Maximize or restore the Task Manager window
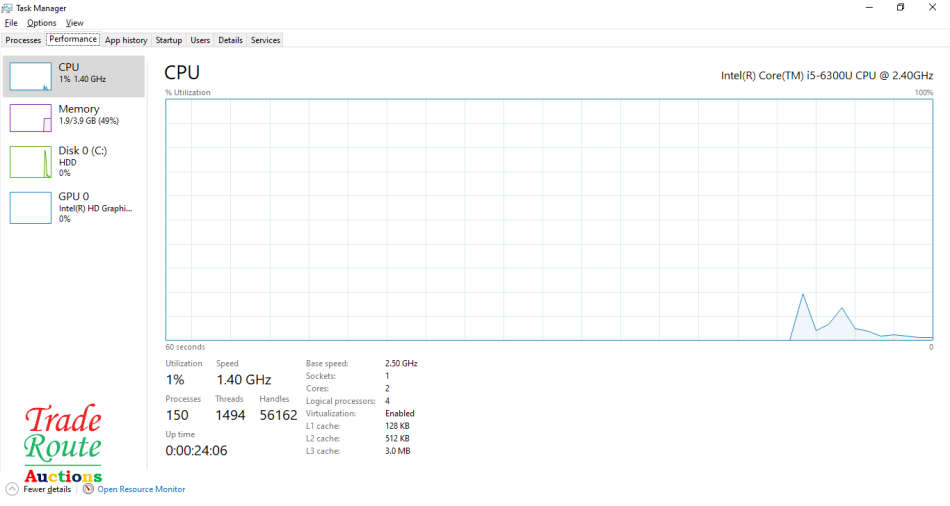This screenshot has height=506, width=950. coord(900,8)
